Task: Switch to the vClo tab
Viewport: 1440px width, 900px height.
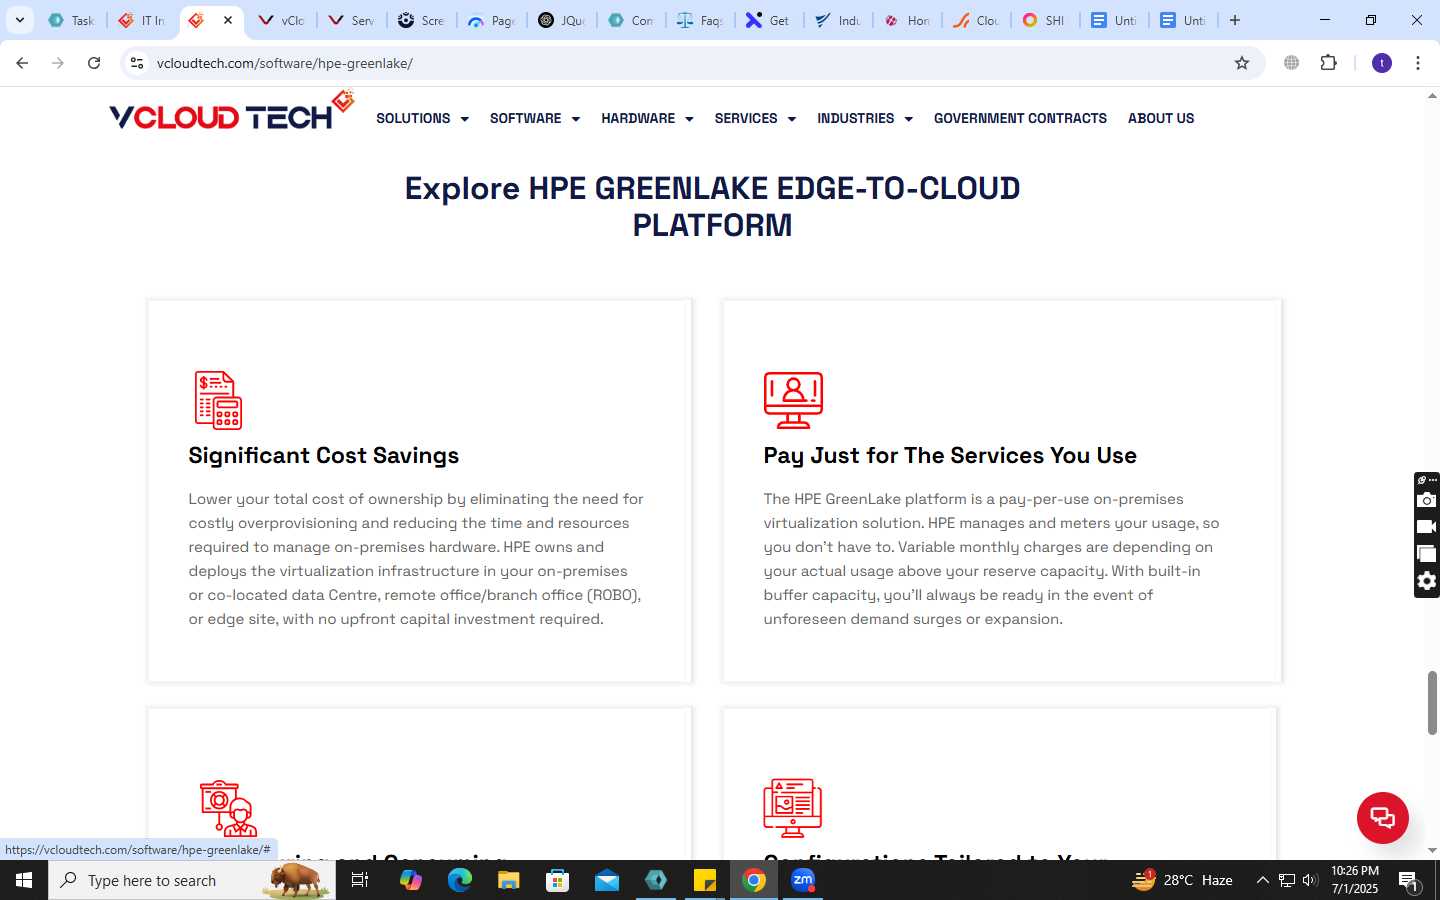Action: (x=281, y=20)
